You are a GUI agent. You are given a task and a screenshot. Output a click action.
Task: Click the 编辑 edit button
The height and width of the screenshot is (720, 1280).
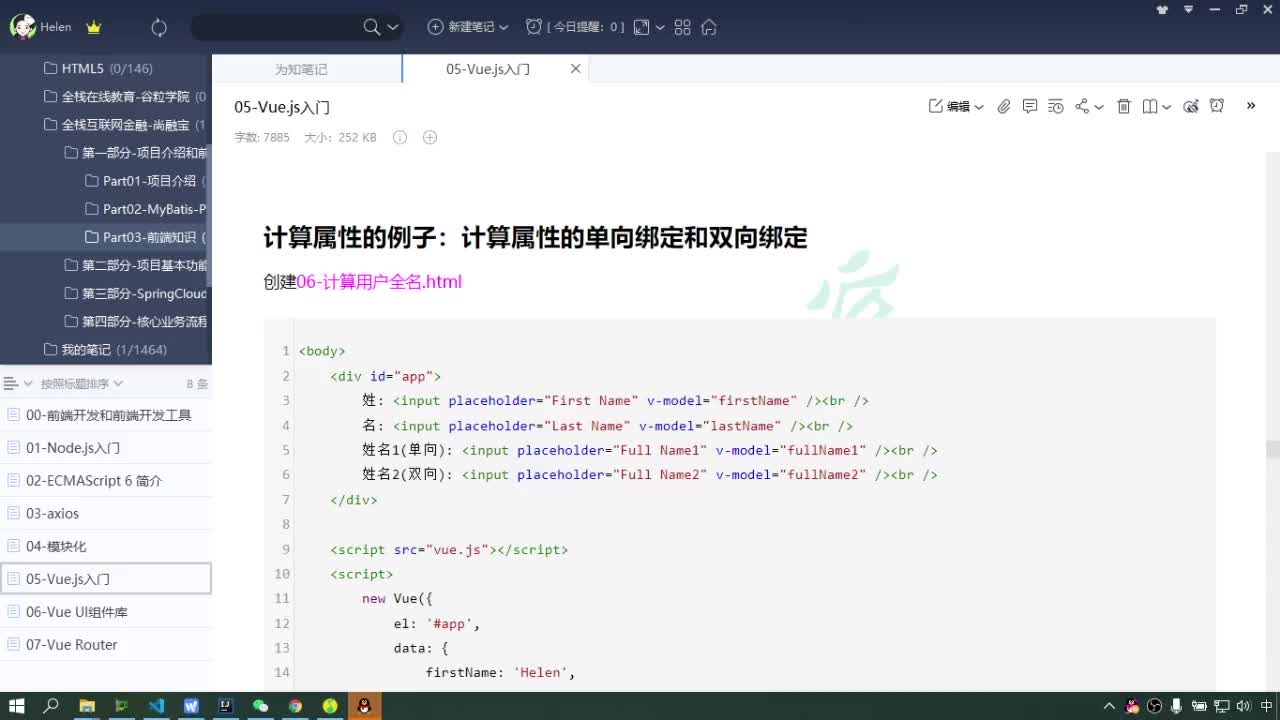coord(950,106)
